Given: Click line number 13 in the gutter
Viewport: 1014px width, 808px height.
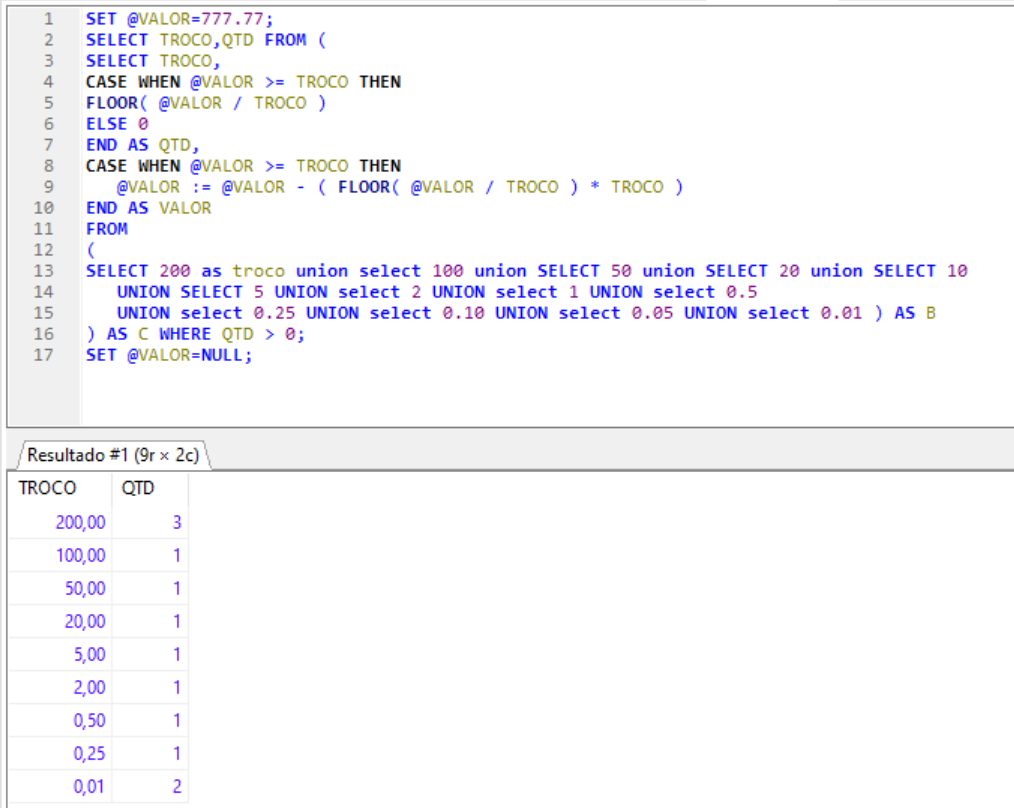Looking at the screenshot, I should pos(44,271).
